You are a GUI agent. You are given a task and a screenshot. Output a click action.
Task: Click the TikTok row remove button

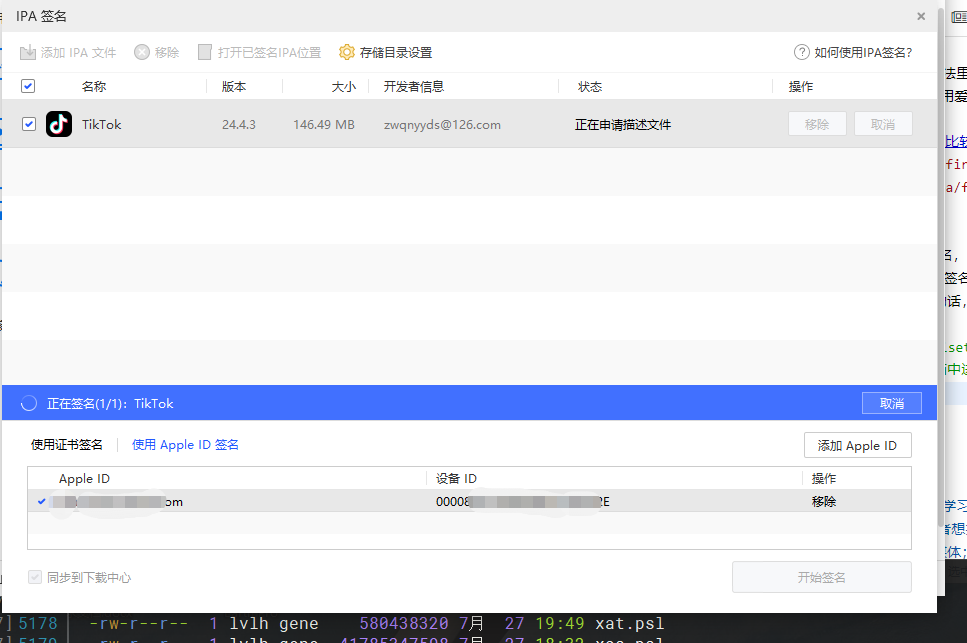click(x=817, y=124)
